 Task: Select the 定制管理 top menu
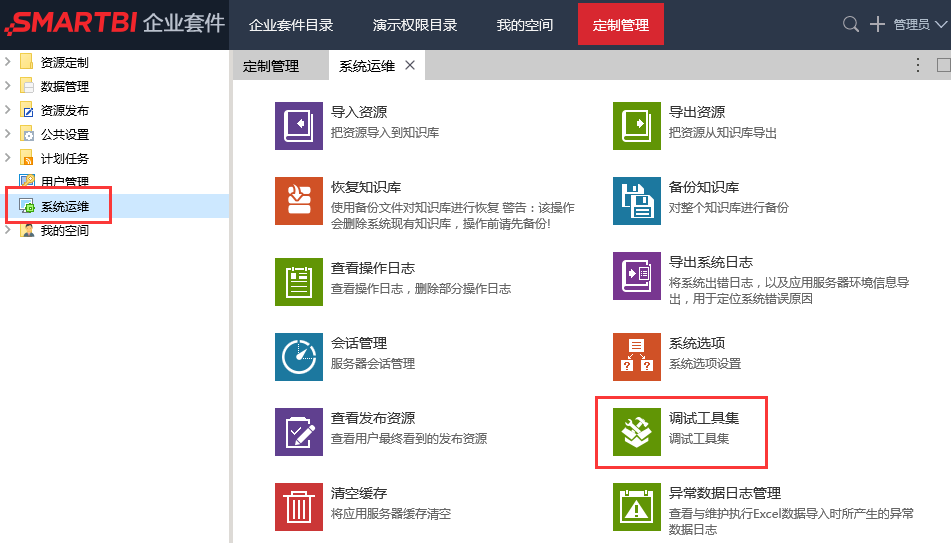tap(620, 24)
